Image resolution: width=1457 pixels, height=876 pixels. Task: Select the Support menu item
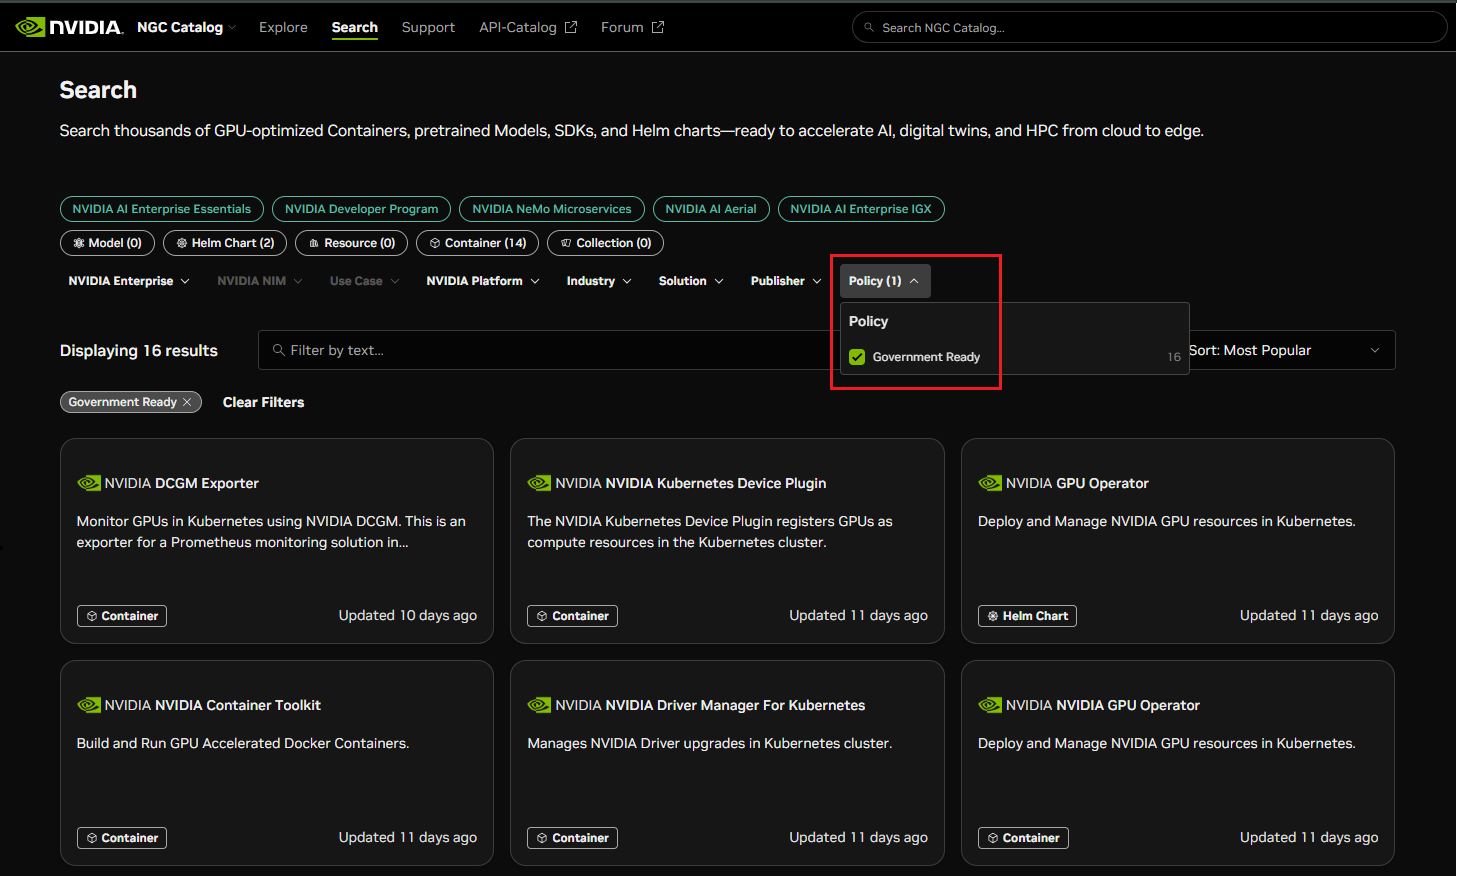[428, 27]
